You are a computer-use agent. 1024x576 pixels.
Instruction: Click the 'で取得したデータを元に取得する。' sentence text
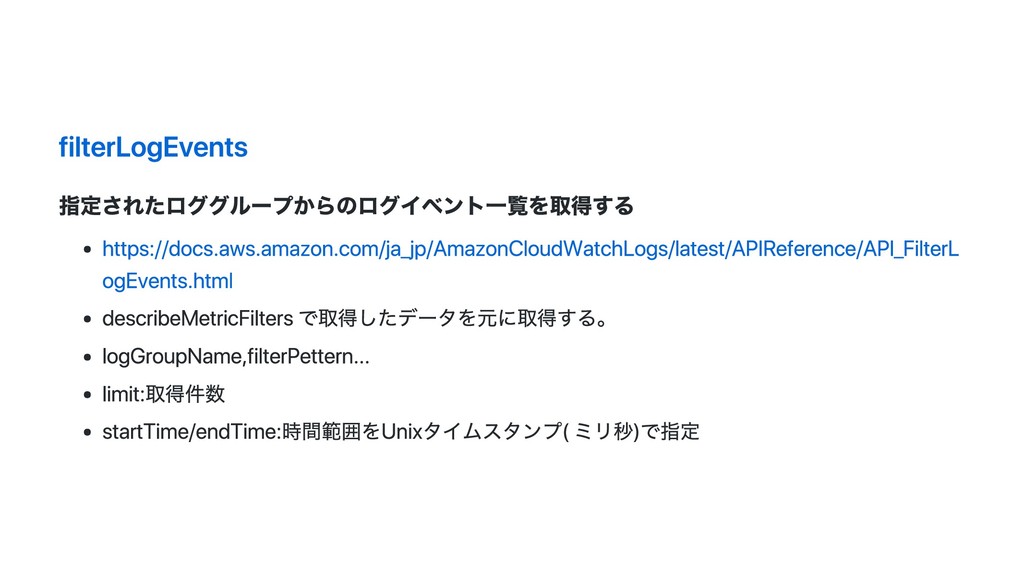454,319
